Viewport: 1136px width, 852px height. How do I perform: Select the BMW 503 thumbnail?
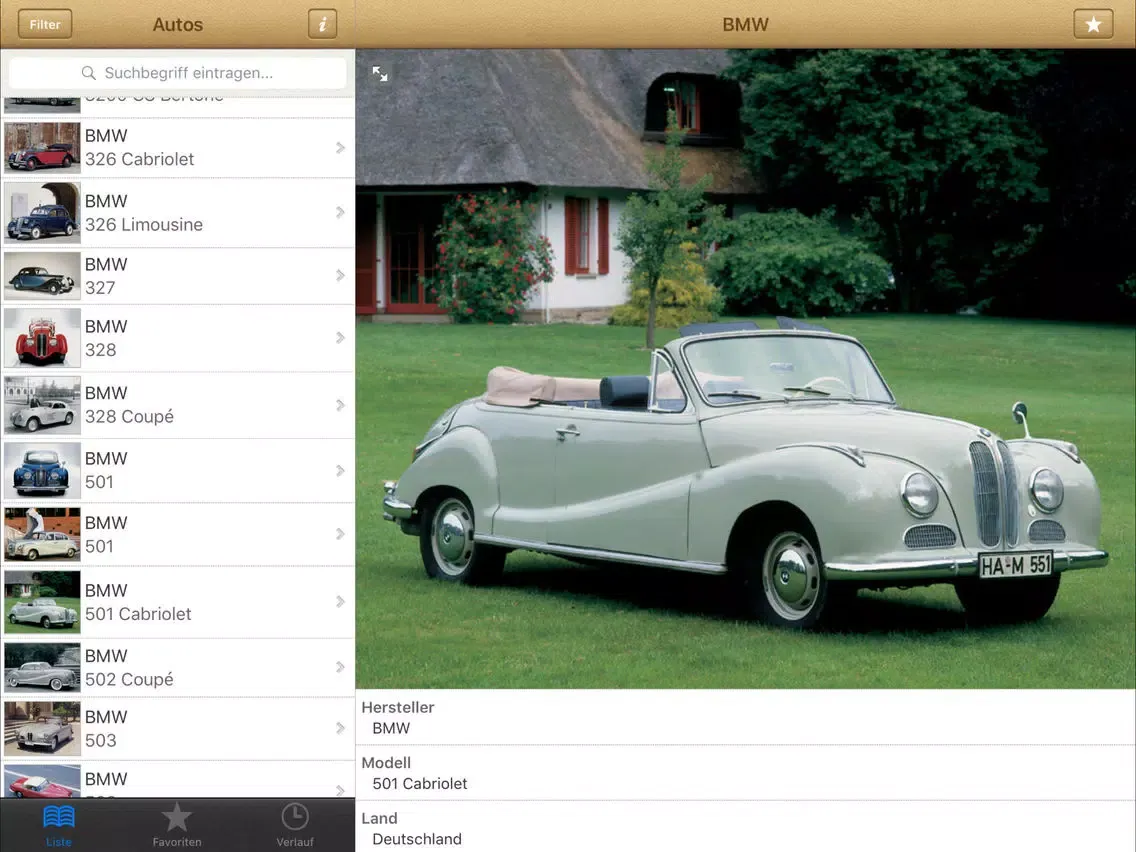pyautogui.click(x=42, y=728)
